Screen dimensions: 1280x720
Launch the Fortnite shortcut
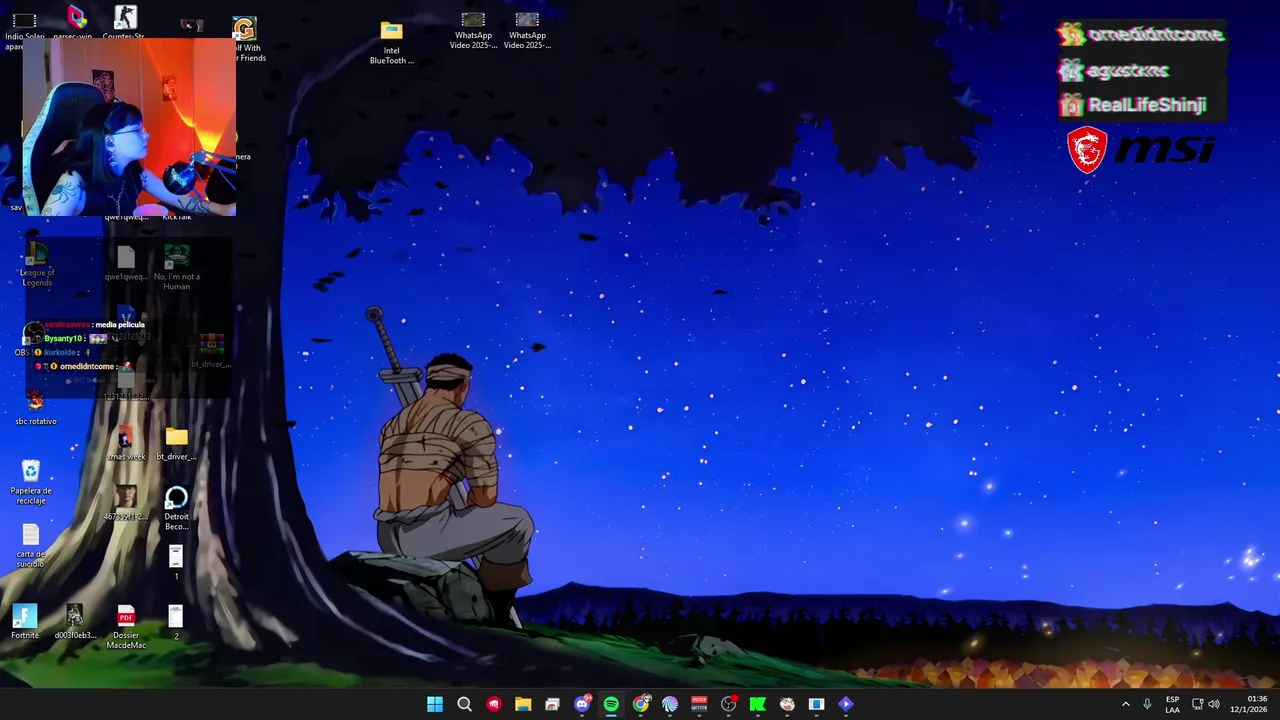25,622
